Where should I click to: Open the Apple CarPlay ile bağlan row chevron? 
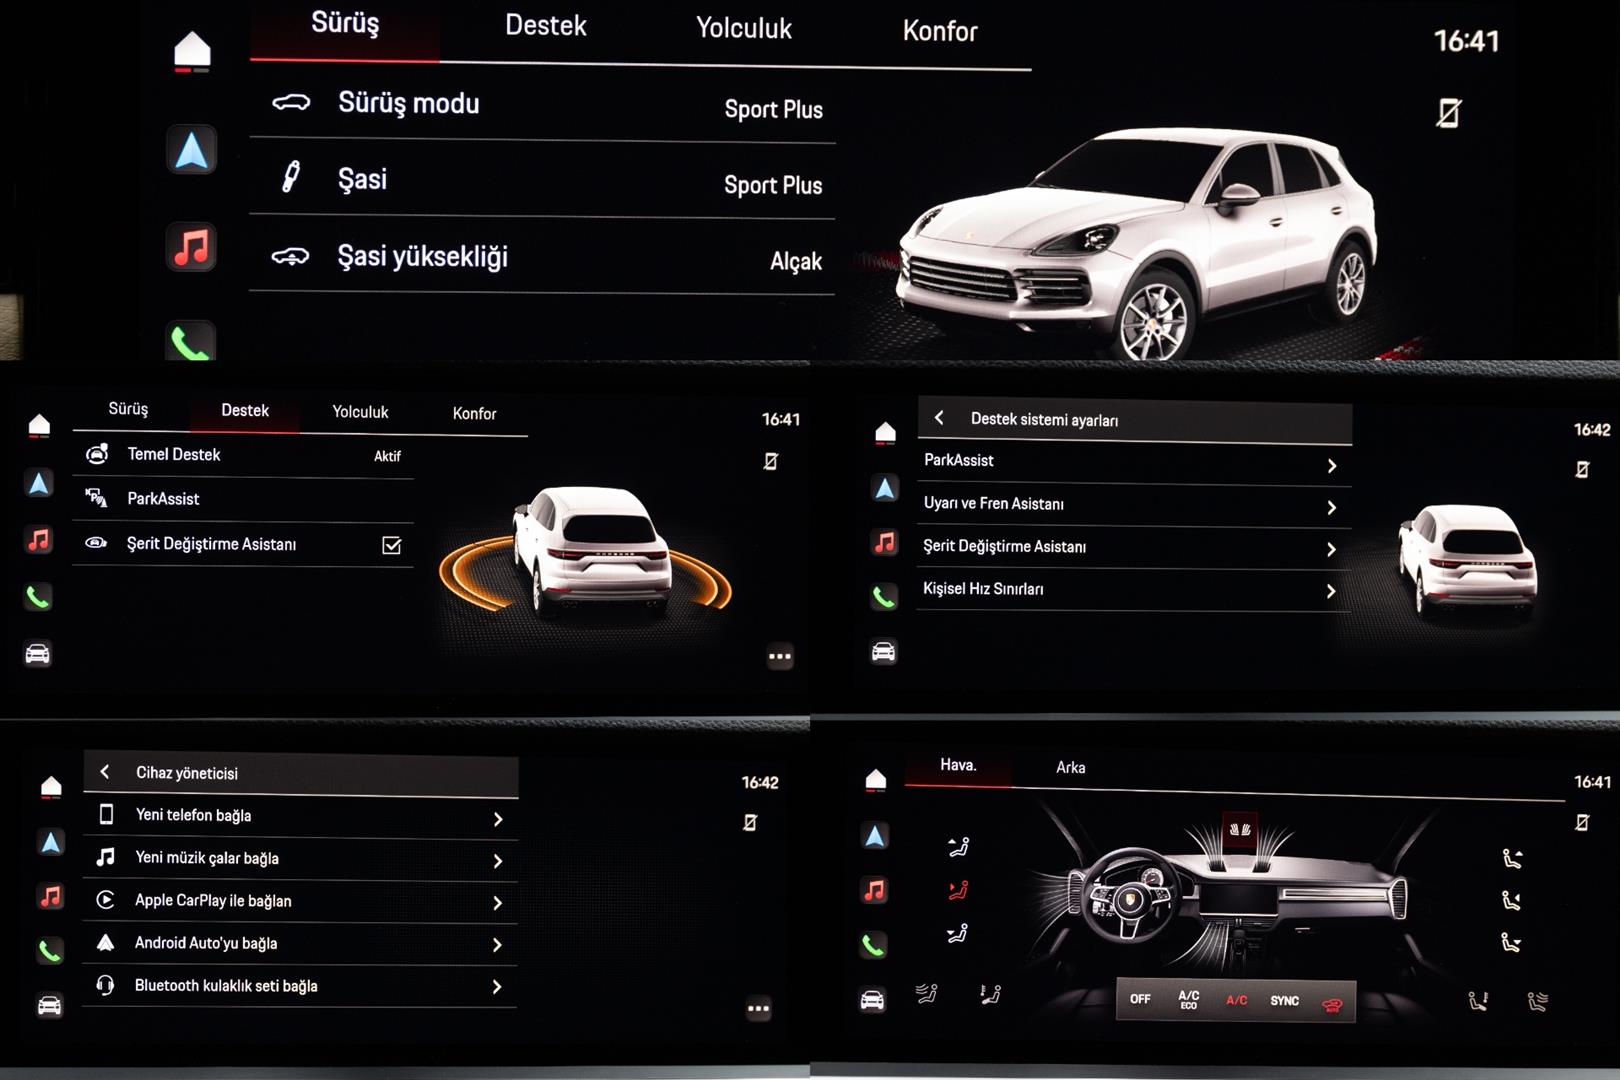click(x=497, y=902)
